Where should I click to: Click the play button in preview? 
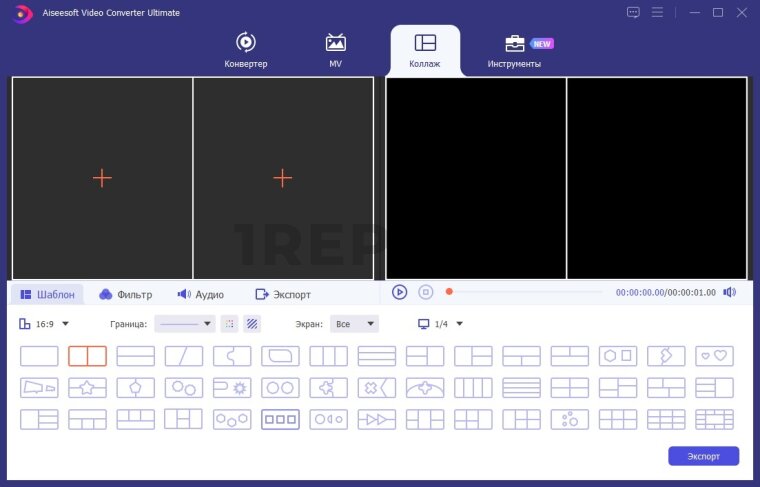click(x=399, y=292)
